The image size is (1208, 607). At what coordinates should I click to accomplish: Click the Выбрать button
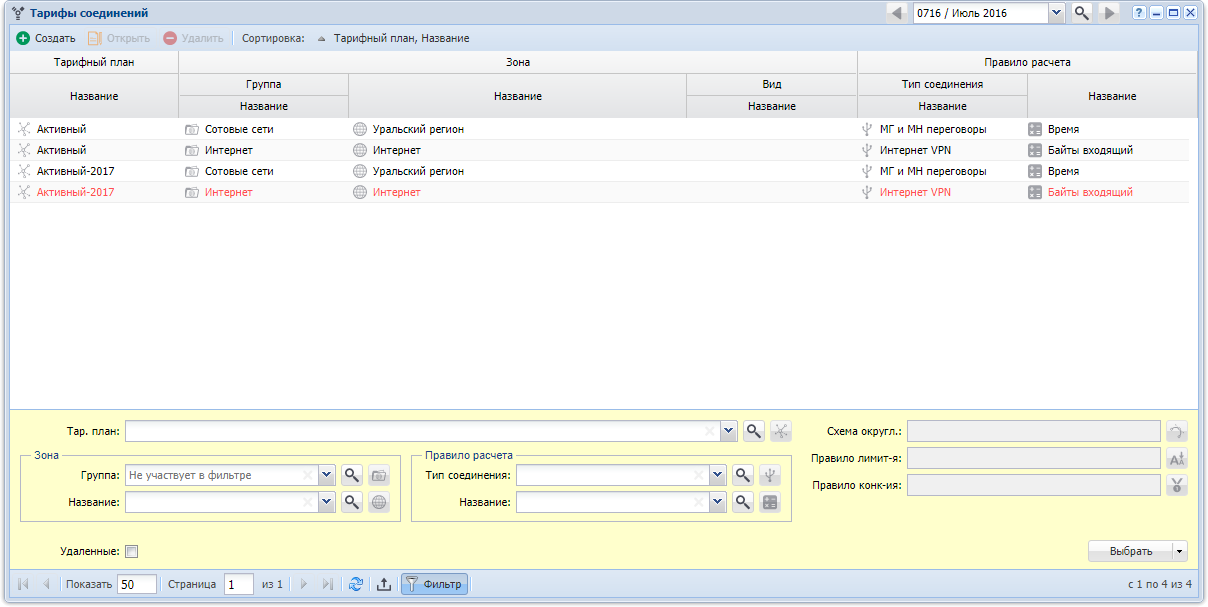pos(1130,551)
